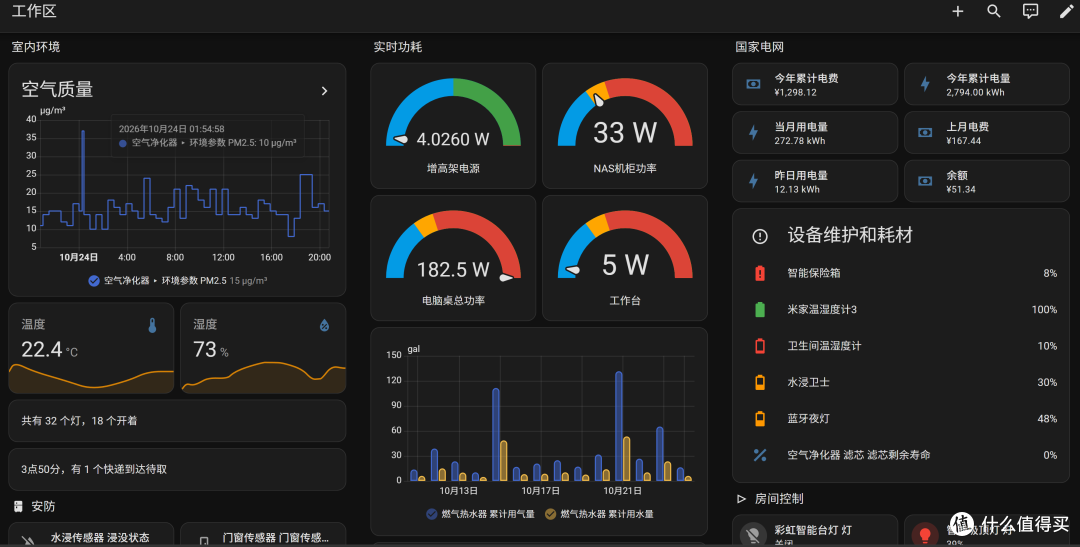The image size is (1080, 547).
Task: Open the 水浸传感器 浸没状态 card
Action: (91, 535)
